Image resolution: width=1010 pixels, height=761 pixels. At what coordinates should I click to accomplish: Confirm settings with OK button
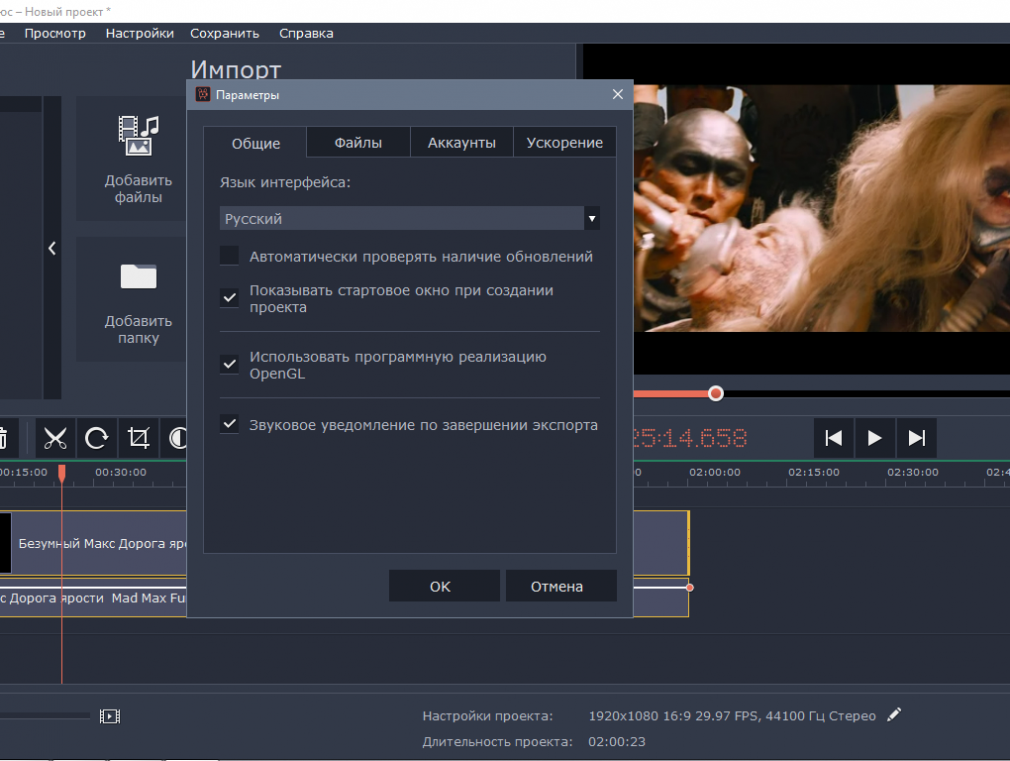point(444,586)
